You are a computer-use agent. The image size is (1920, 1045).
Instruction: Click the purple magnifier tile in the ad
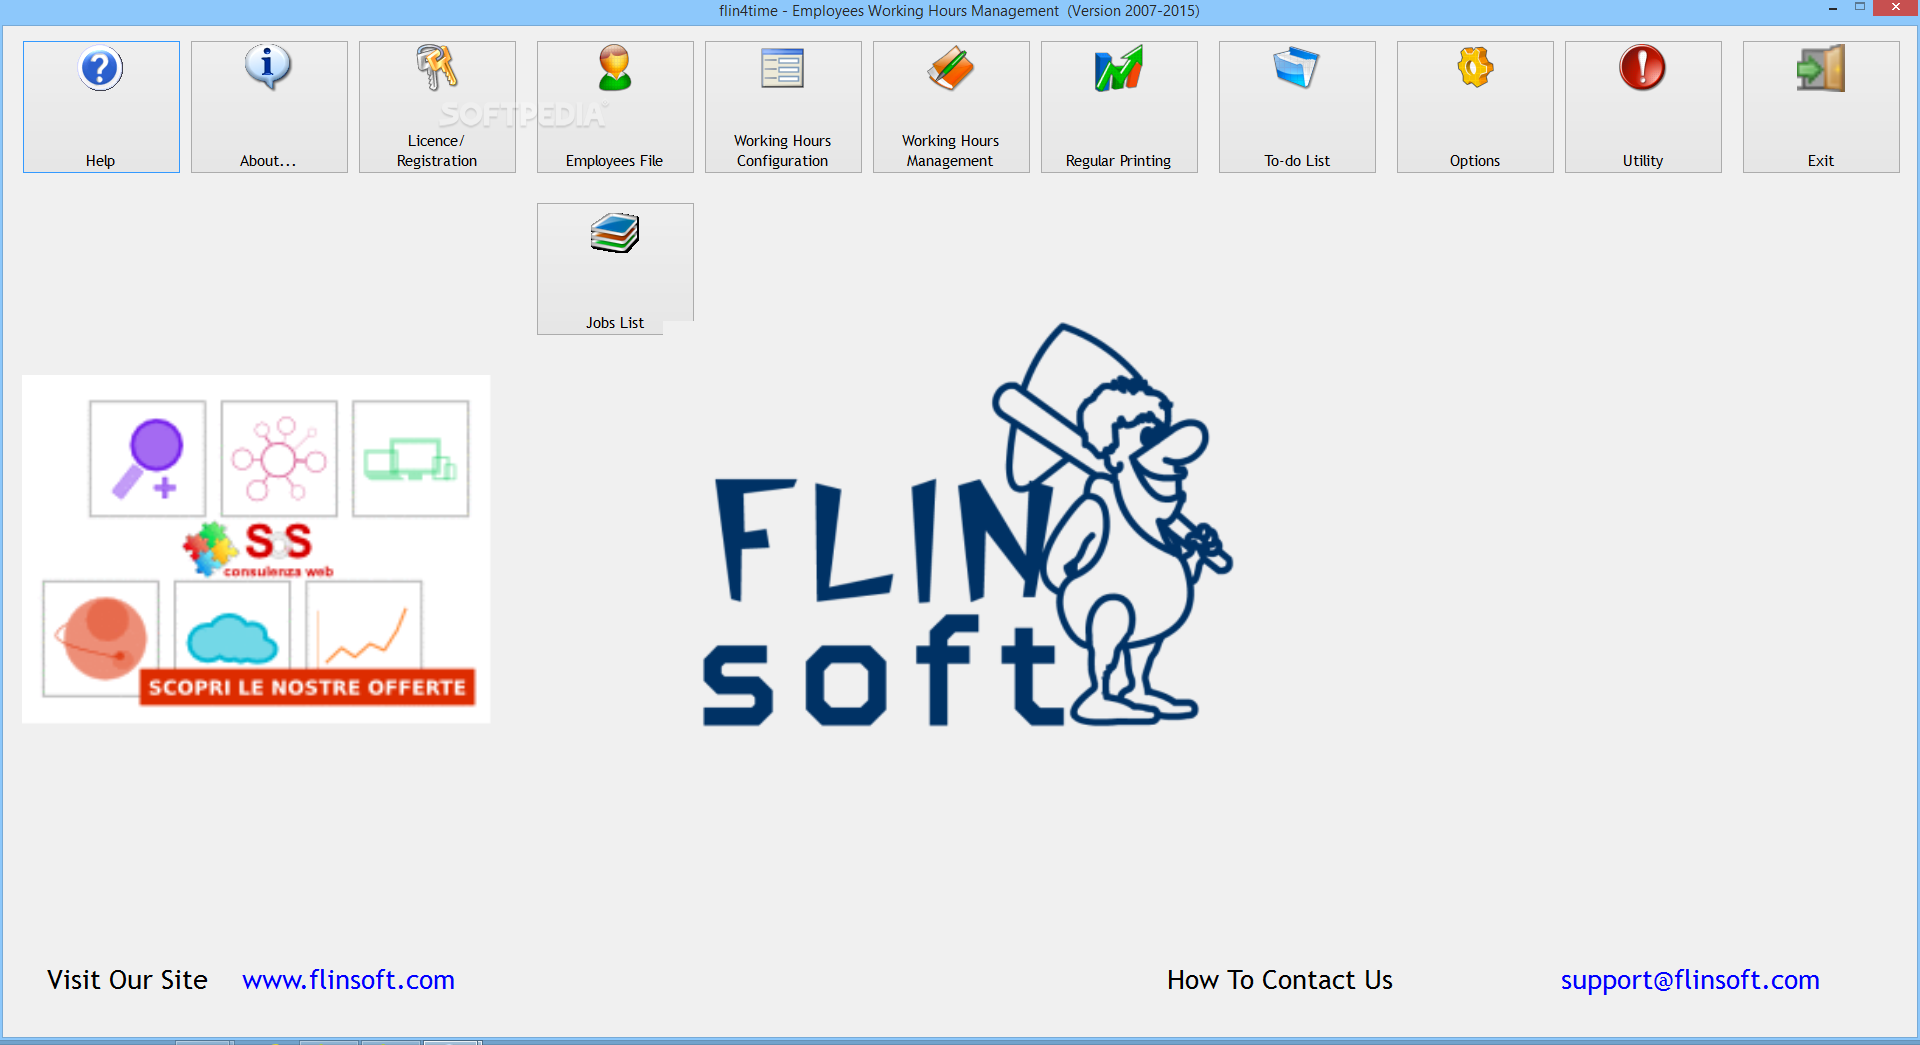pos(148,459)
